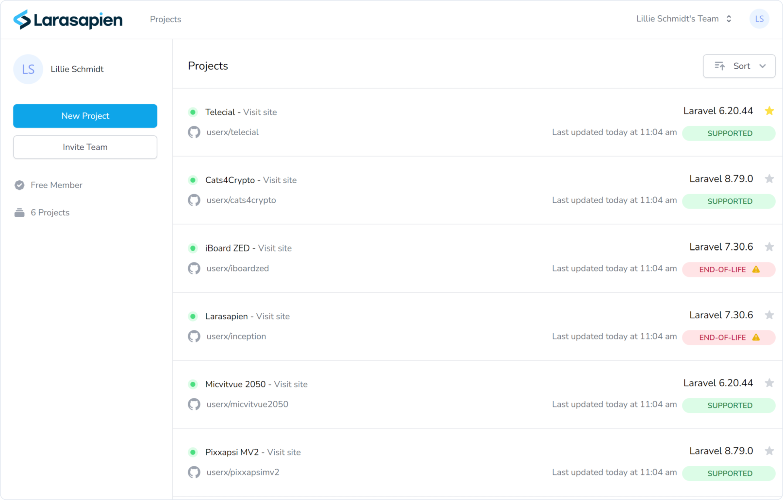Star the Micvitvue 2050 project
The width and height of the screenshot is (783, 500).
(x=769, y=383)
